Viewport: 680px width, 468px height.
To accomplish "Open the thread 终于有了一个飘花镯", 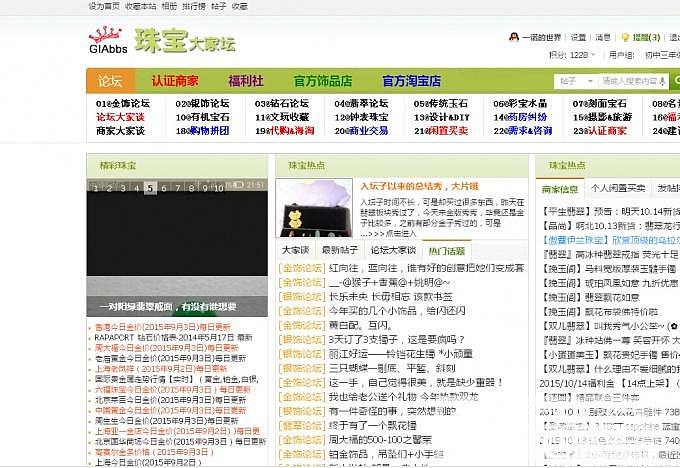I will point(373,425).
